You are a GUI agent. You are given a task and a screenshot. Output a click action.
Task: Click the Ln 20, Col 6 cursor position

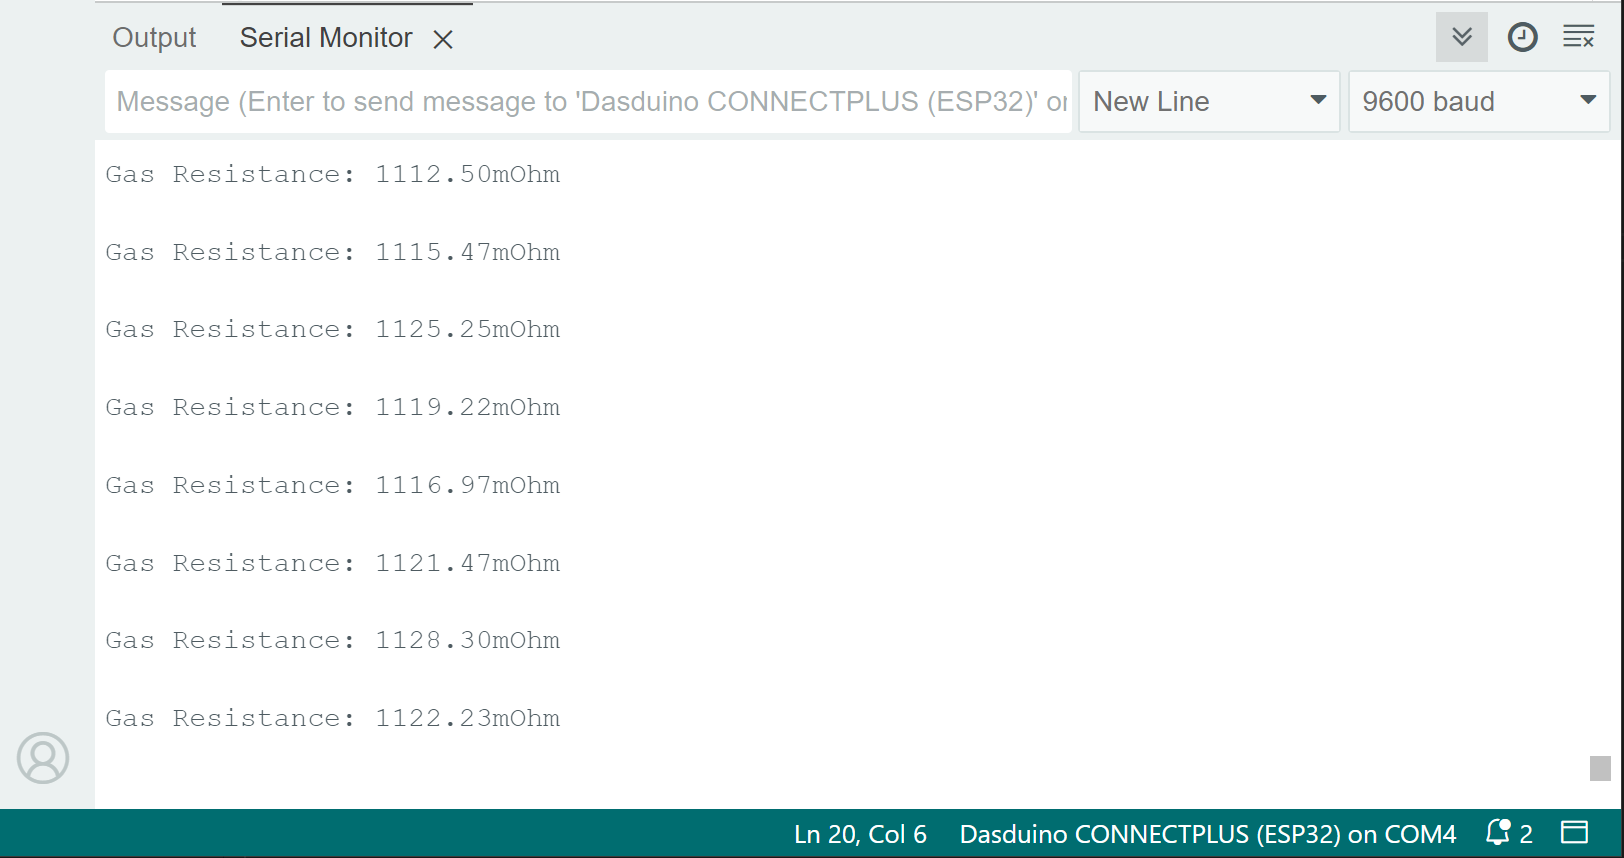coord(860,834)
